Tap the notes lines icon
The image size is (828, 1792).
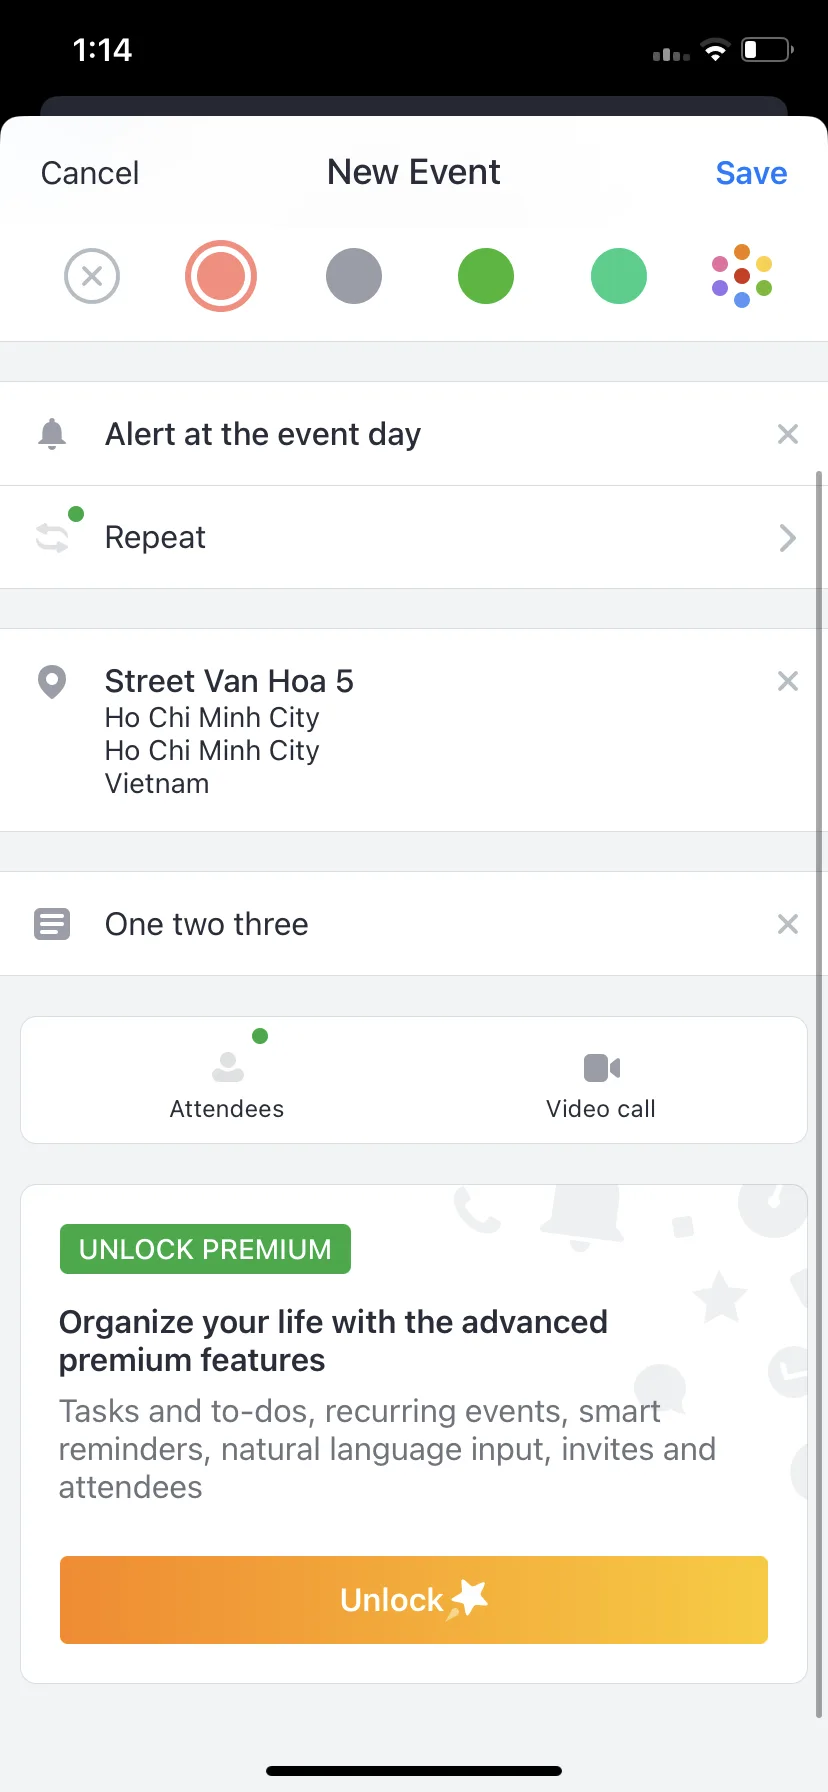(52, 924)
